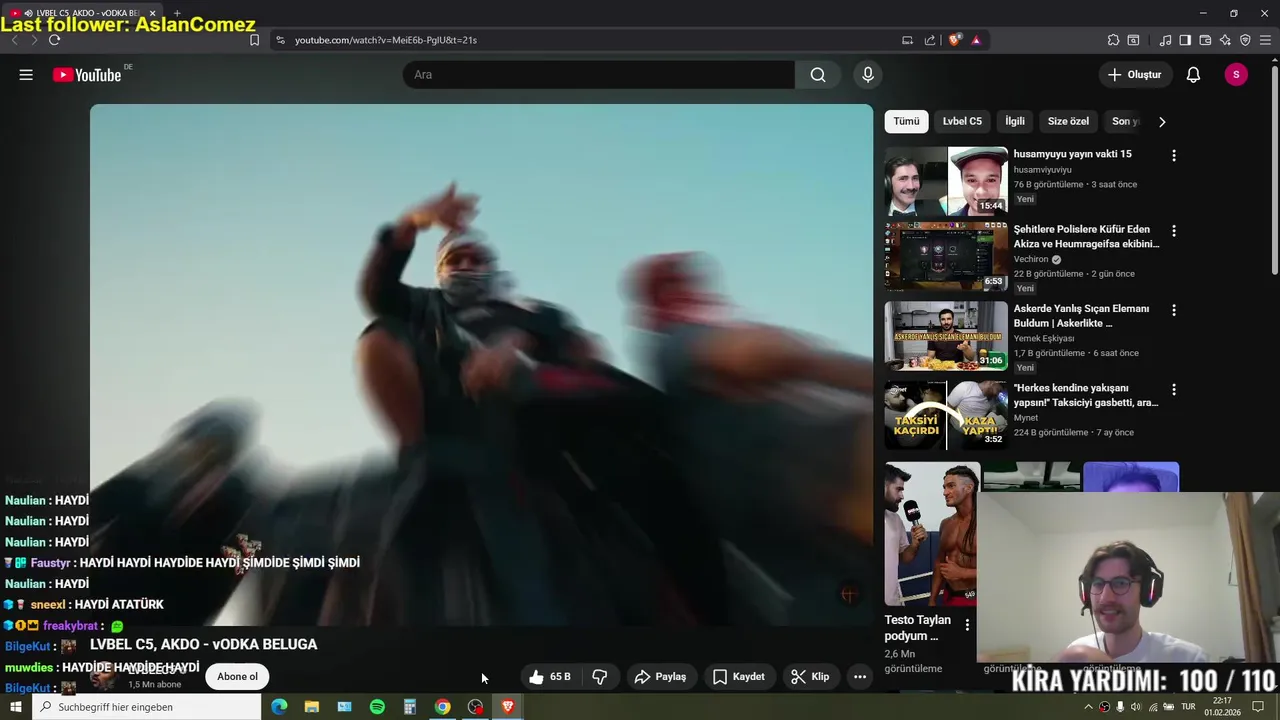Image resolution: width=1280 pixels, height=720 pixels.
Task: Open options for Vechiron video
Action: click(1174, 231)
